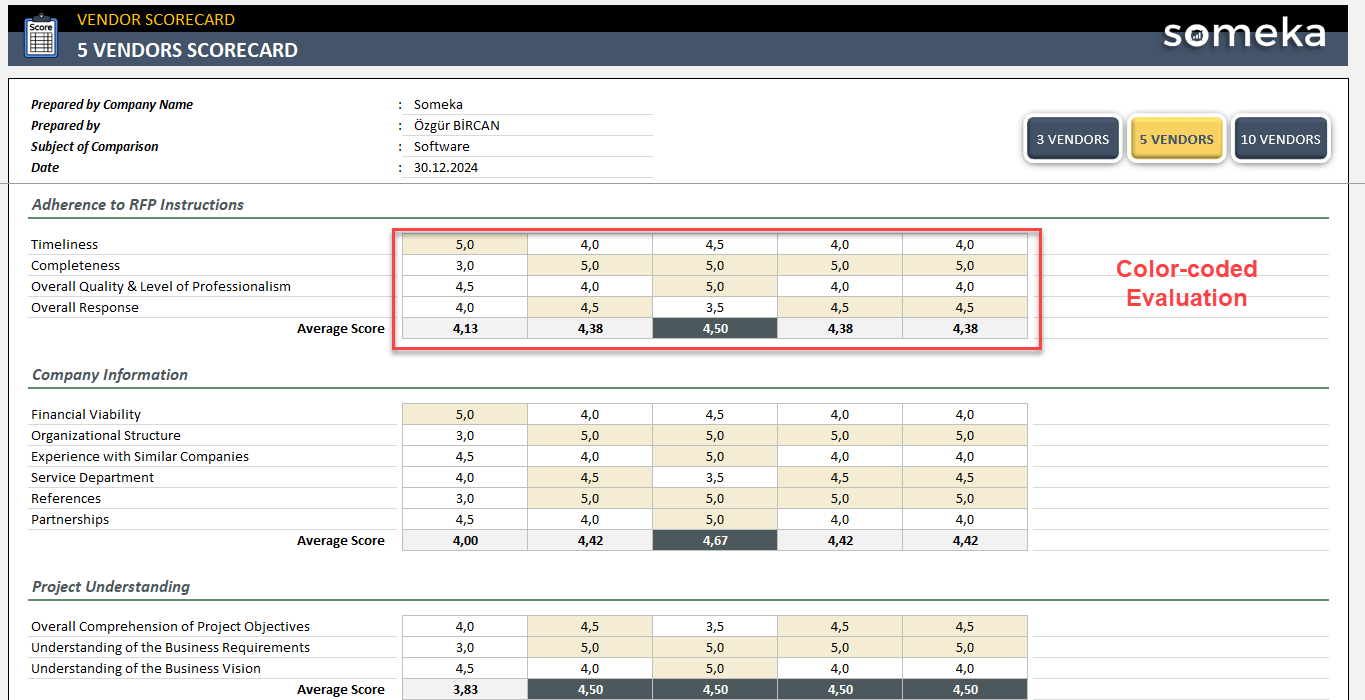Switch to the 3 VENDORS scorecard
The width and height of the screenshot is (1365, 700).
1072,138
